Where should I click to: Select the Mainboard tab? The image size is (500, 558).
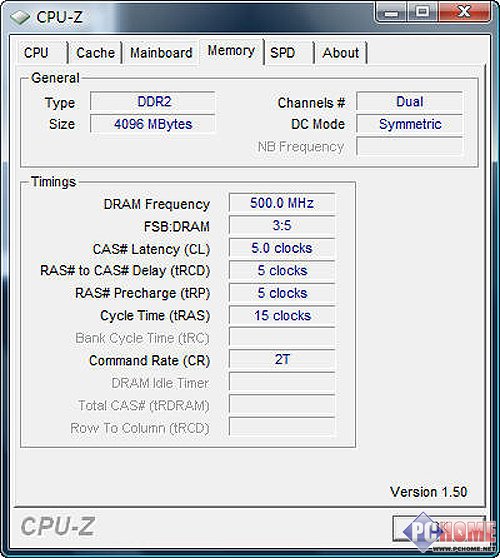pyautogui.click(x=161, y=53)
